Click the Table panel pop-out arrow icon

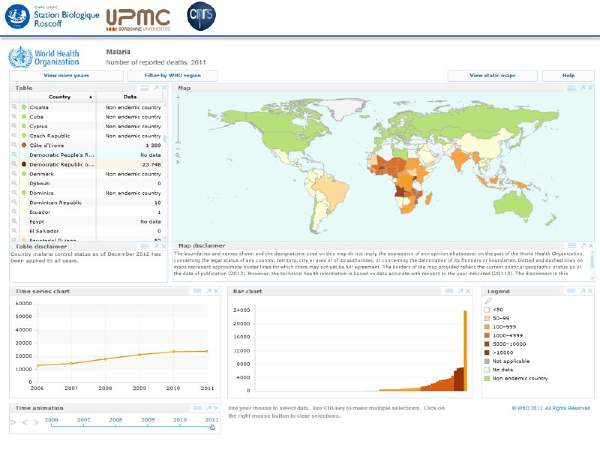157,88
